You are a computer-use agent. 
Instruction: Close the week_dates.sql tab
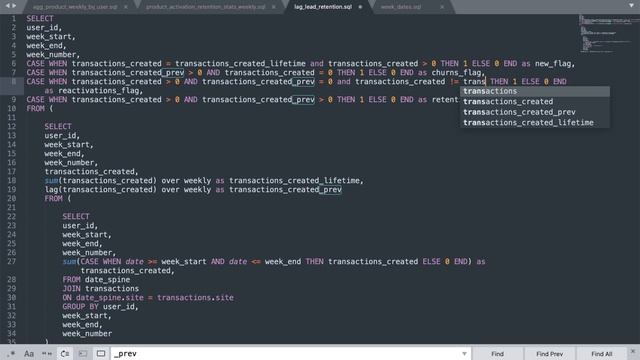(442, 7)
